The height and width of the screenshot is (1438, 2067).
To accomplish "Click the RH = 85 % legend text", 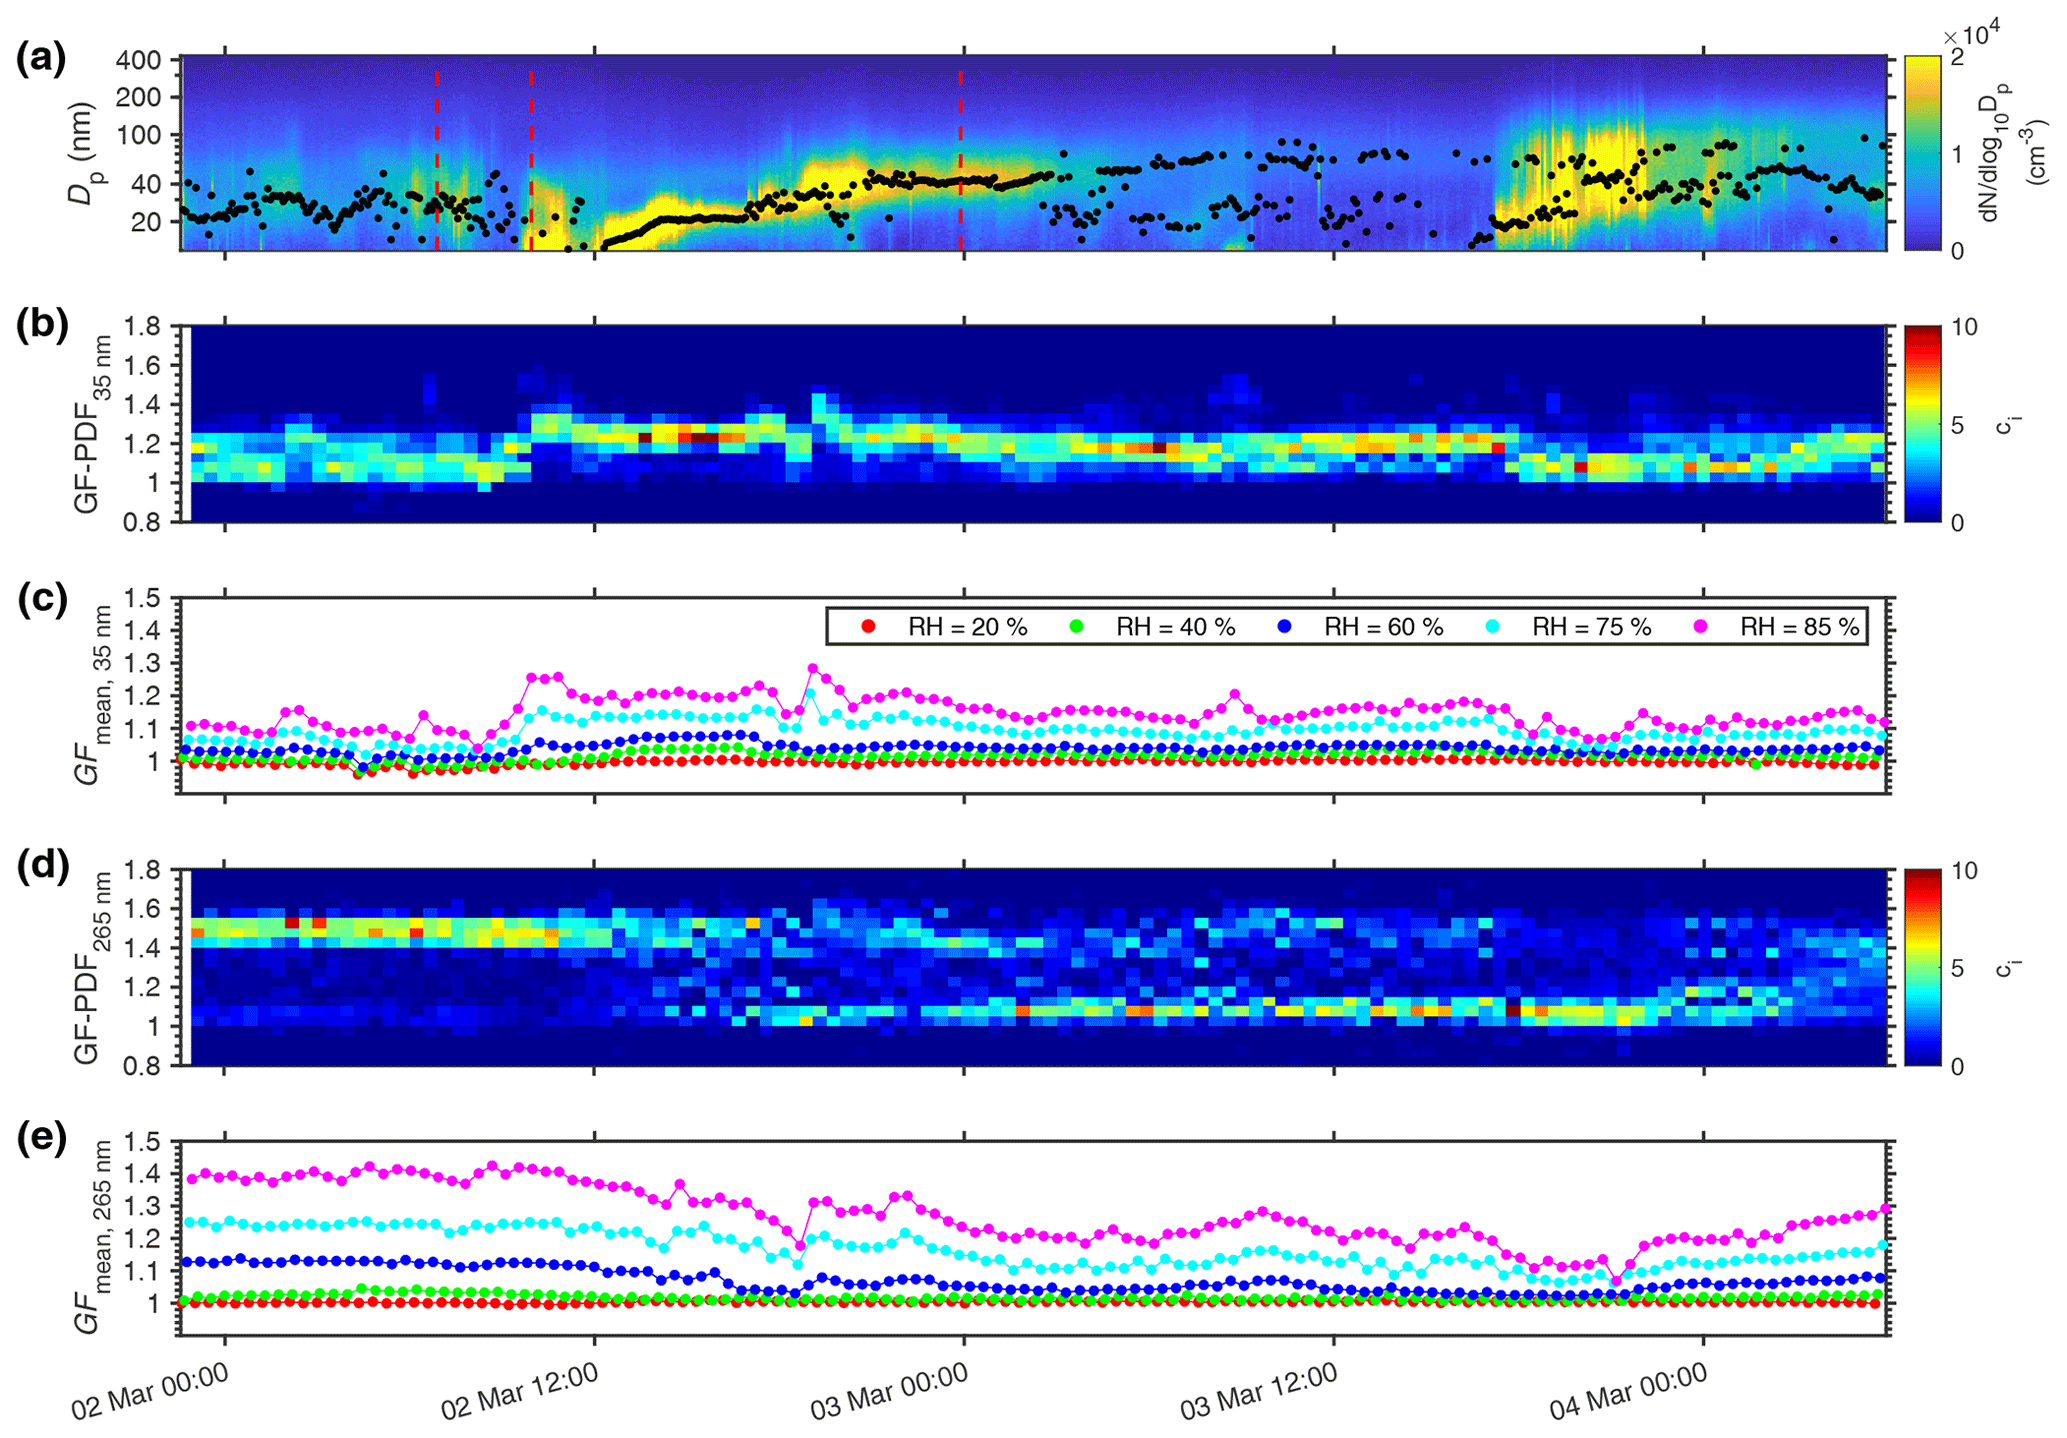I will pyautogui.click(x=1799, y=627).
